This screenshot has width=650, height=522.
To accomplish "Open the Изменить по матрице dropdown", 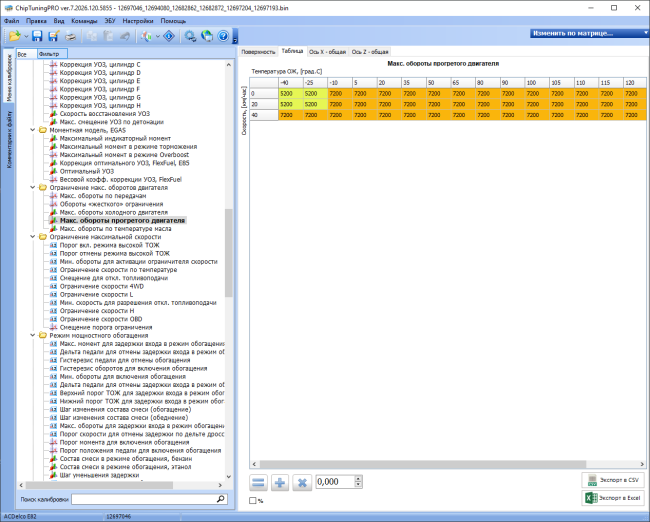I will 589,33.
